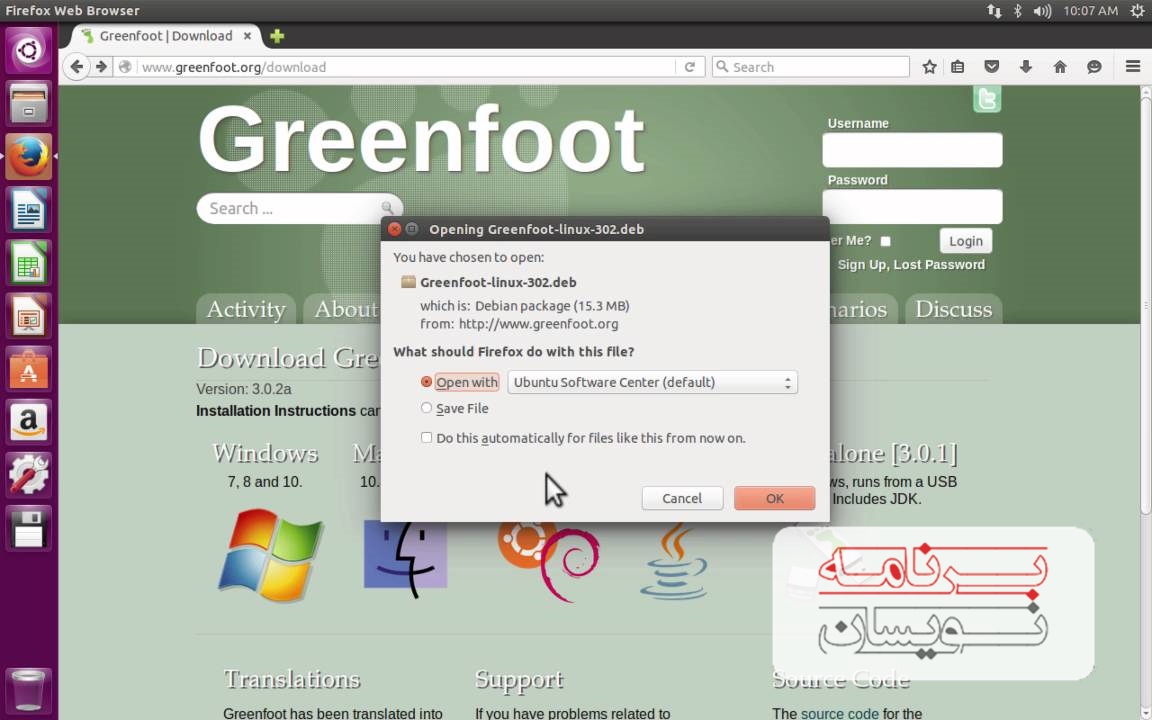Image resolution: width=1152 pixels, height=720 pixels.
Task: Launch LibreOffice Writer from the dock
Action: (28, 211)
